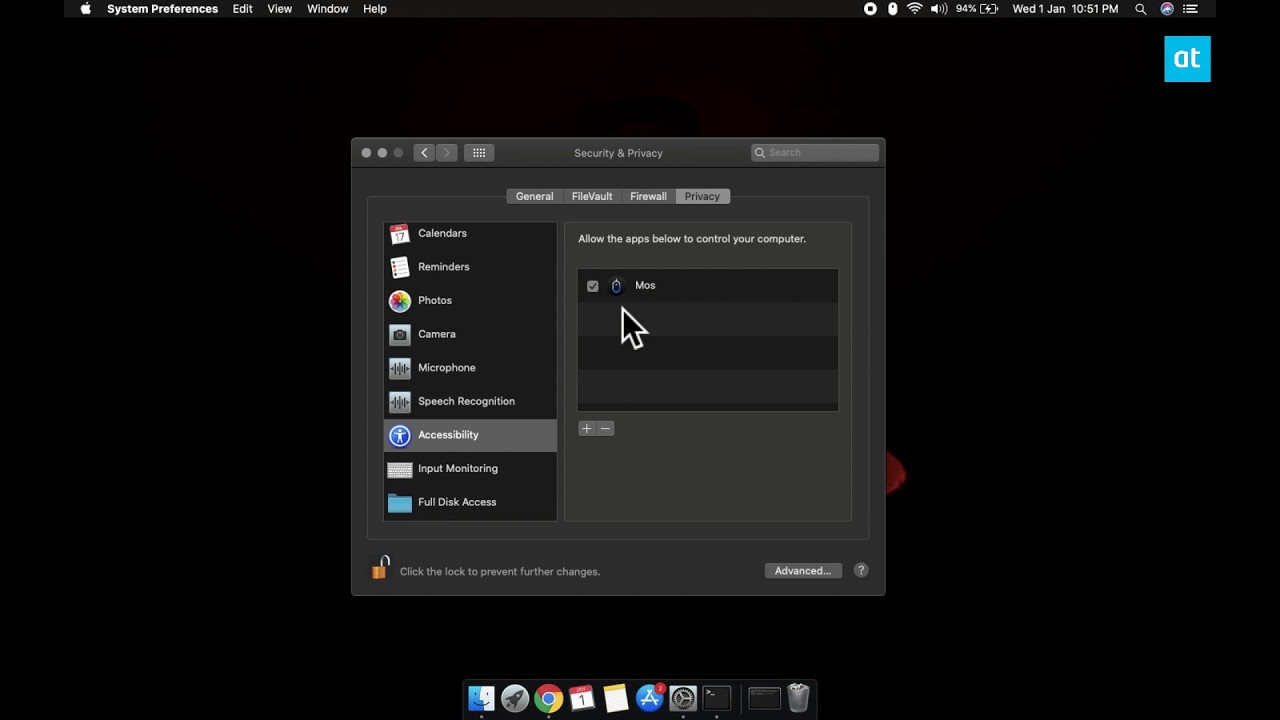Click the Search field in Security & Privacy

[815, 152]
